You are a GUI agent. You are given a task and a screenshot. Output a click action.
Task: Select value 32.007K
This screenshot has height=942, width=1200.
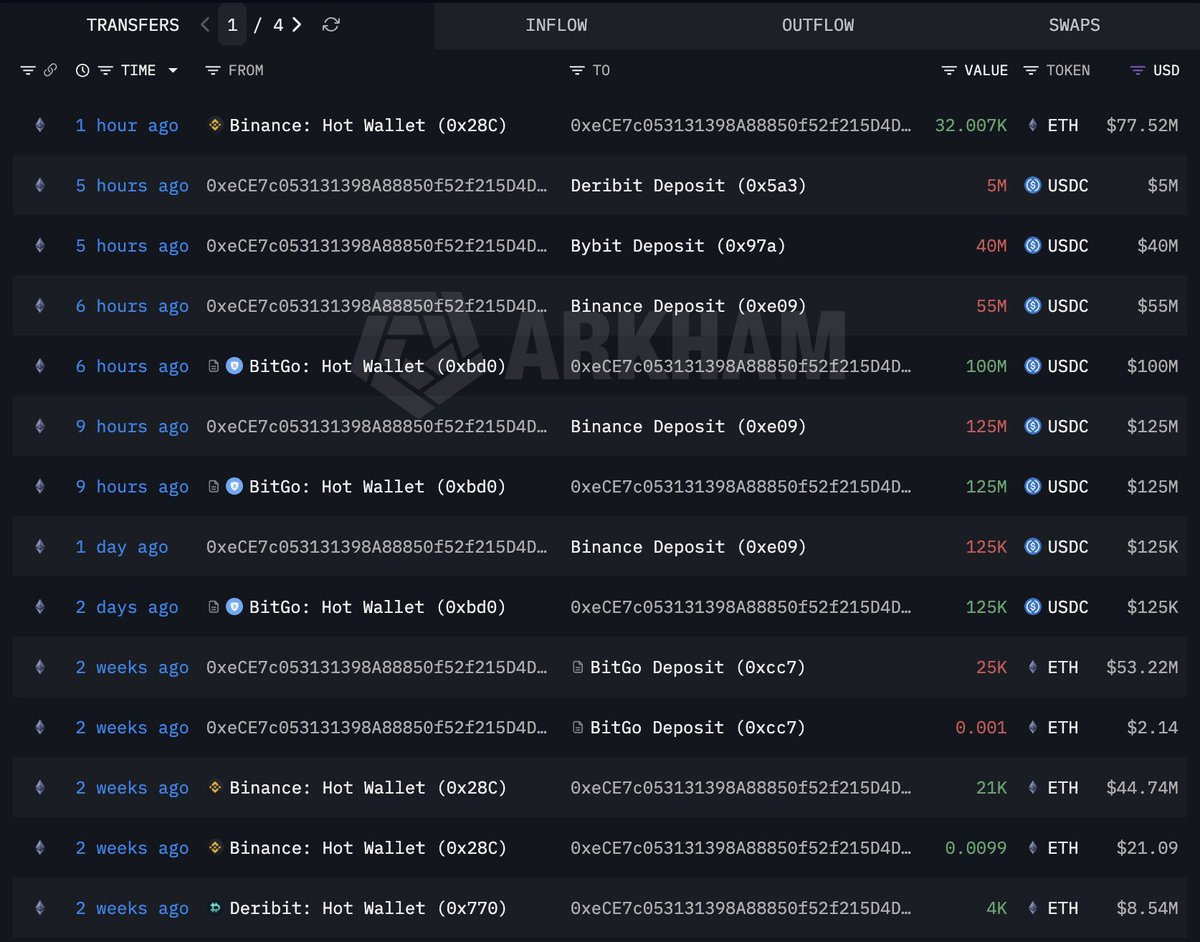point(971,125)
